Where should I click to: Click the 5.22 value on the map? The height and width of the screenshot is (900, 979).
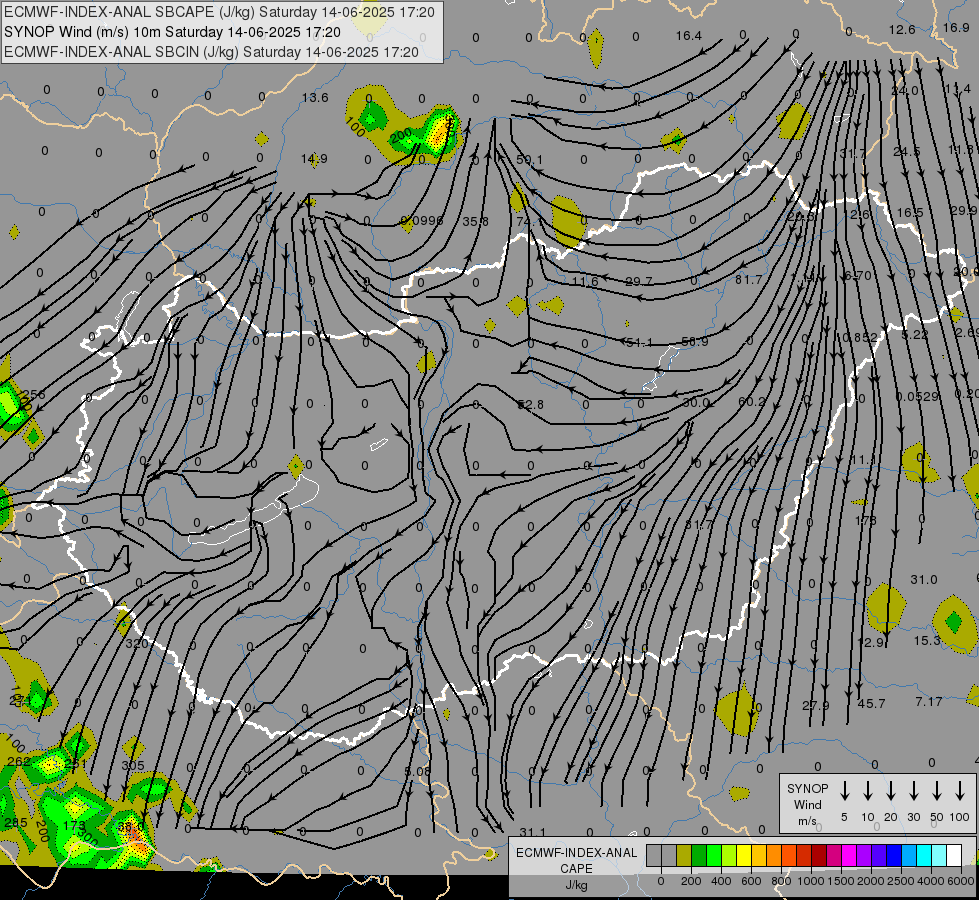[915, 335]
